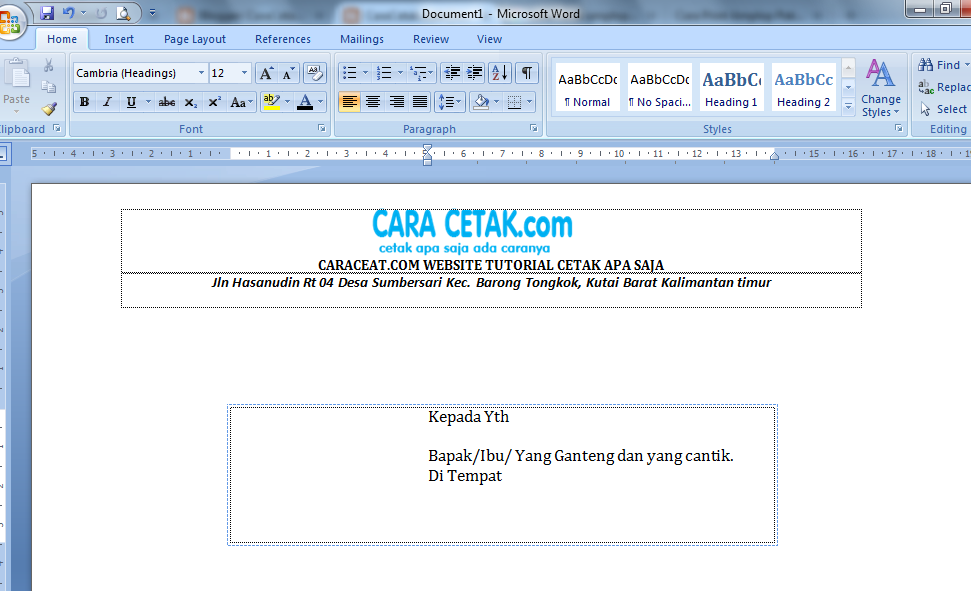Open Print Preview from Quick Access toolbar
971x591 pixels.
123,12
